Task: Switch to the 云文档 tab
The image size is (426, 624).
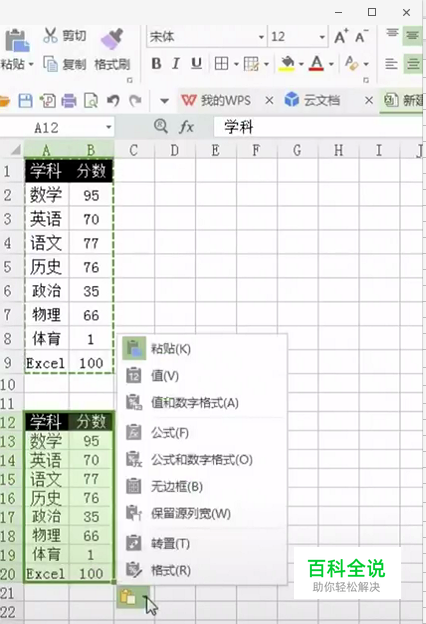Action: 312,100
